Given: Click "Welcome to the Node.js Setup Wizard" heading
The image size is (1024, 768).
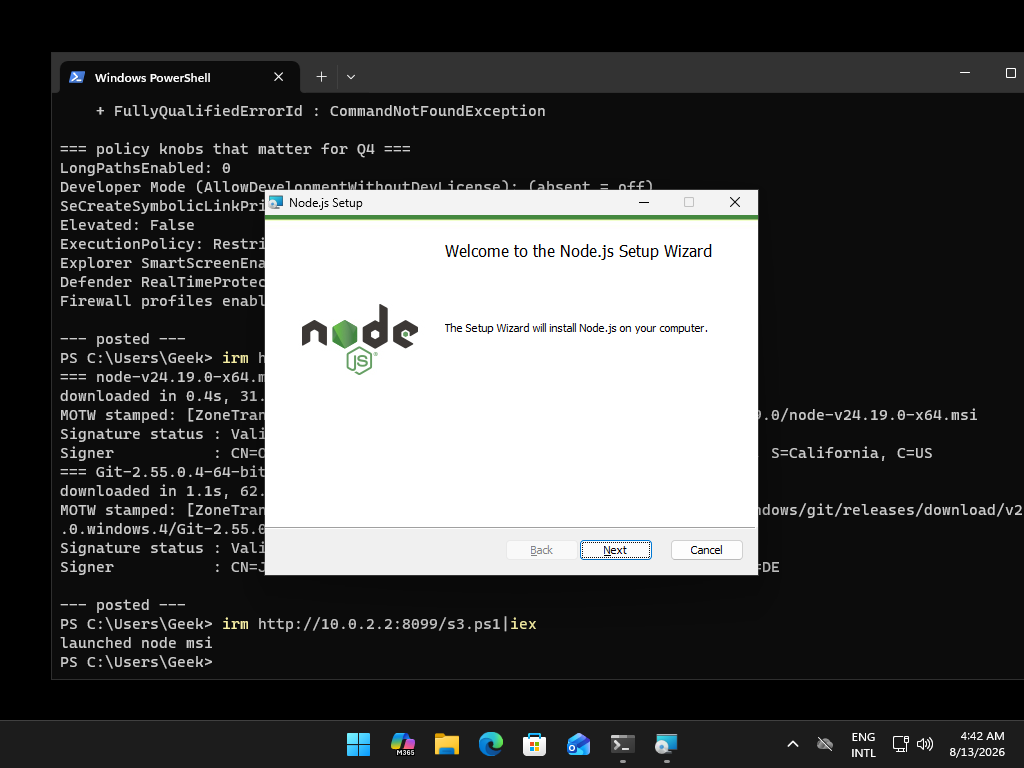Looking at the screenshot, I should tap(578, 251).
